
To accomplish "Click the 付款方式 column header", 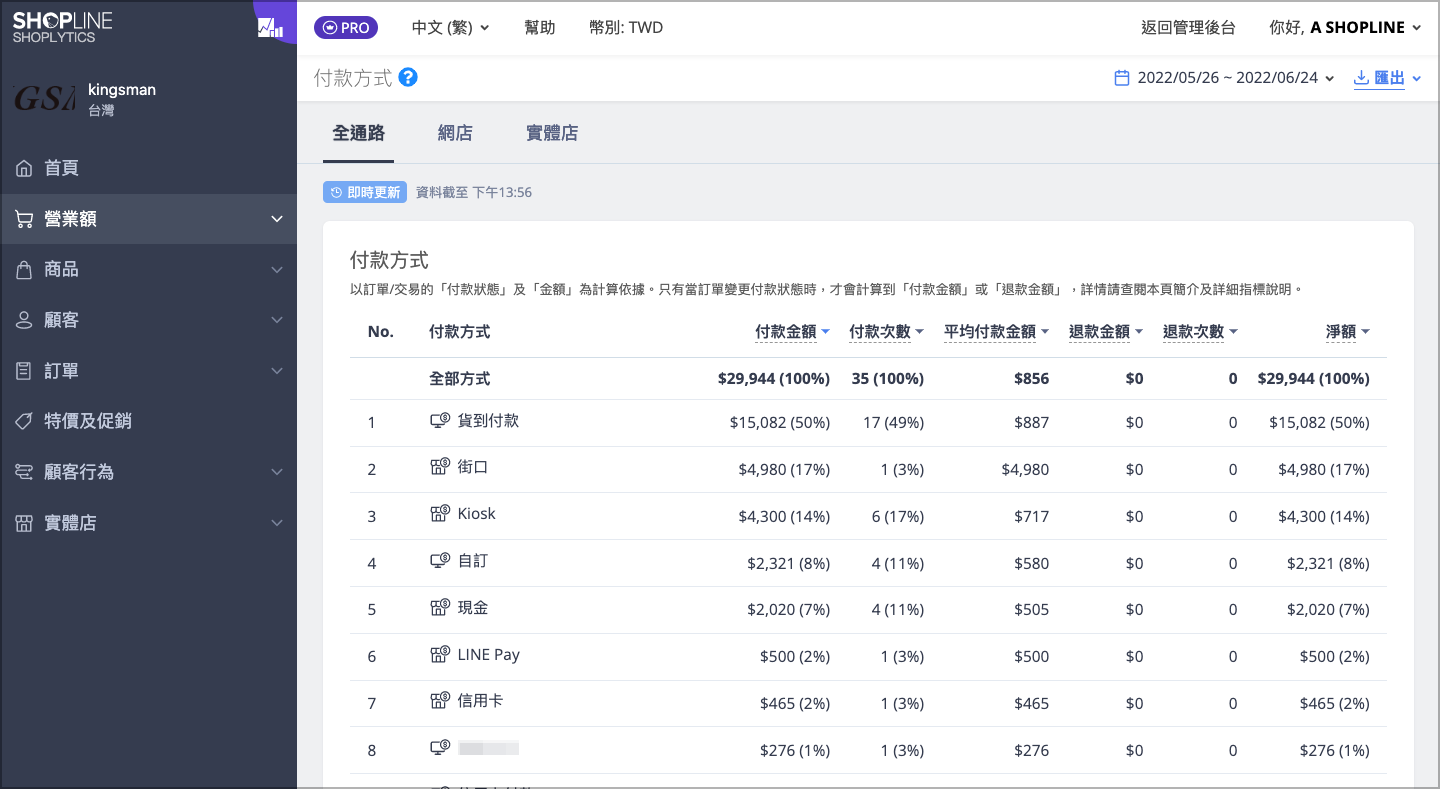I will [x=459, y=332].
